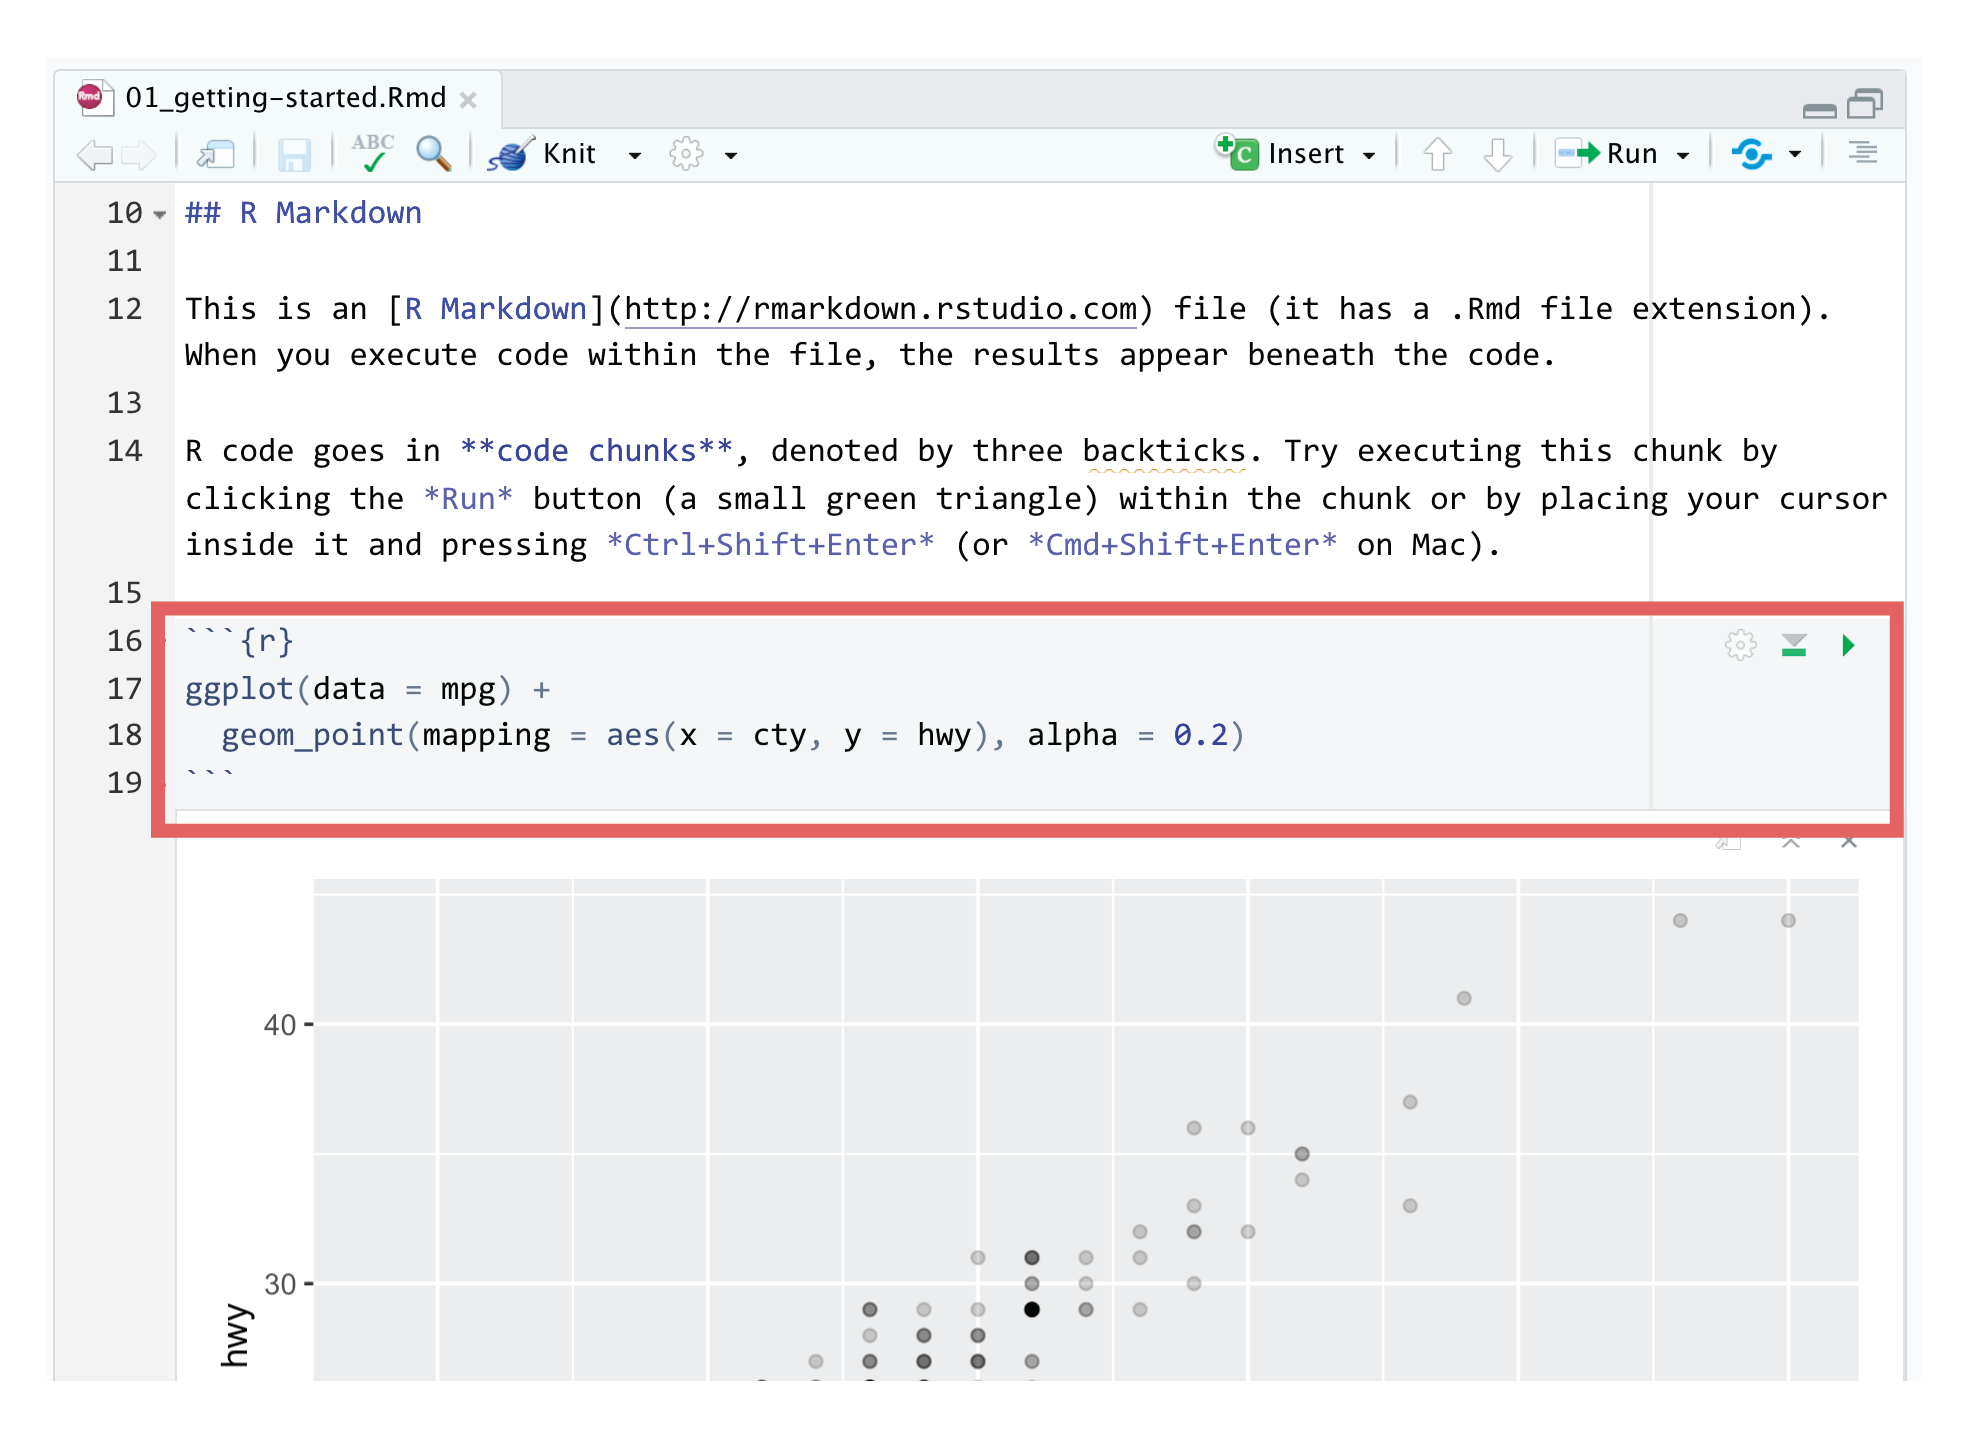Viewport: 1961px width, 1436px height.
Task: Click the spell check ABC icon
Action: 372,153
